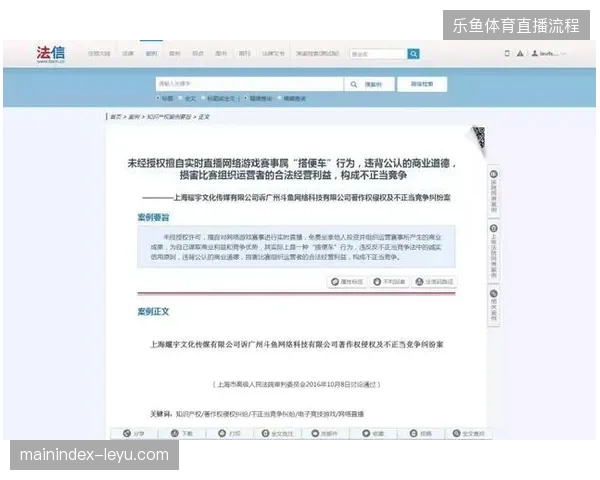Click the 全文查找 button in bottom toolbar
The width and height of the screenshot is (600, 480).
[468, 433]
